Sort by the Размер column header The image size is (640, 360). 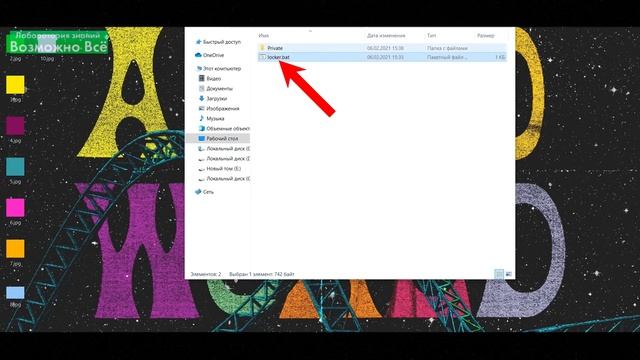(x=485, y=36)
